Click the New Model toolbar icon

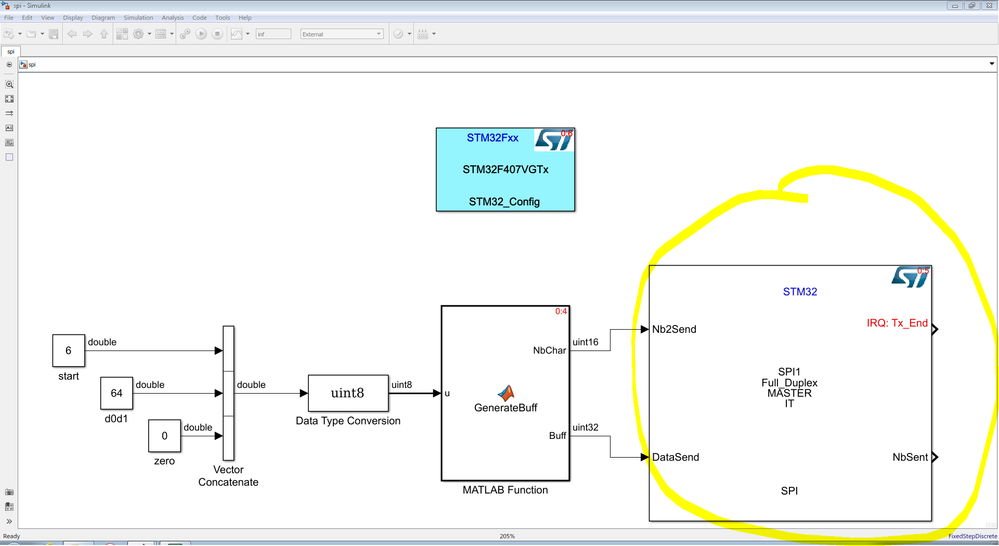[9, 34]
